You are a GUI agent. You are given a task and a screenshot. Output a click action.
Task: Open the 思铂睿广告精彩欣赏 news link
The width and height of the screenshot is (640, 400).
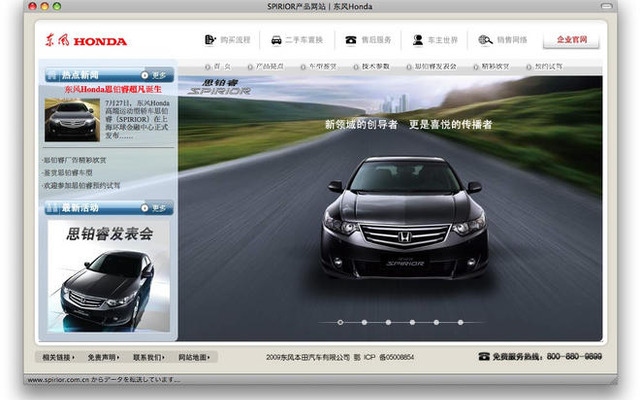click(75, 160)
